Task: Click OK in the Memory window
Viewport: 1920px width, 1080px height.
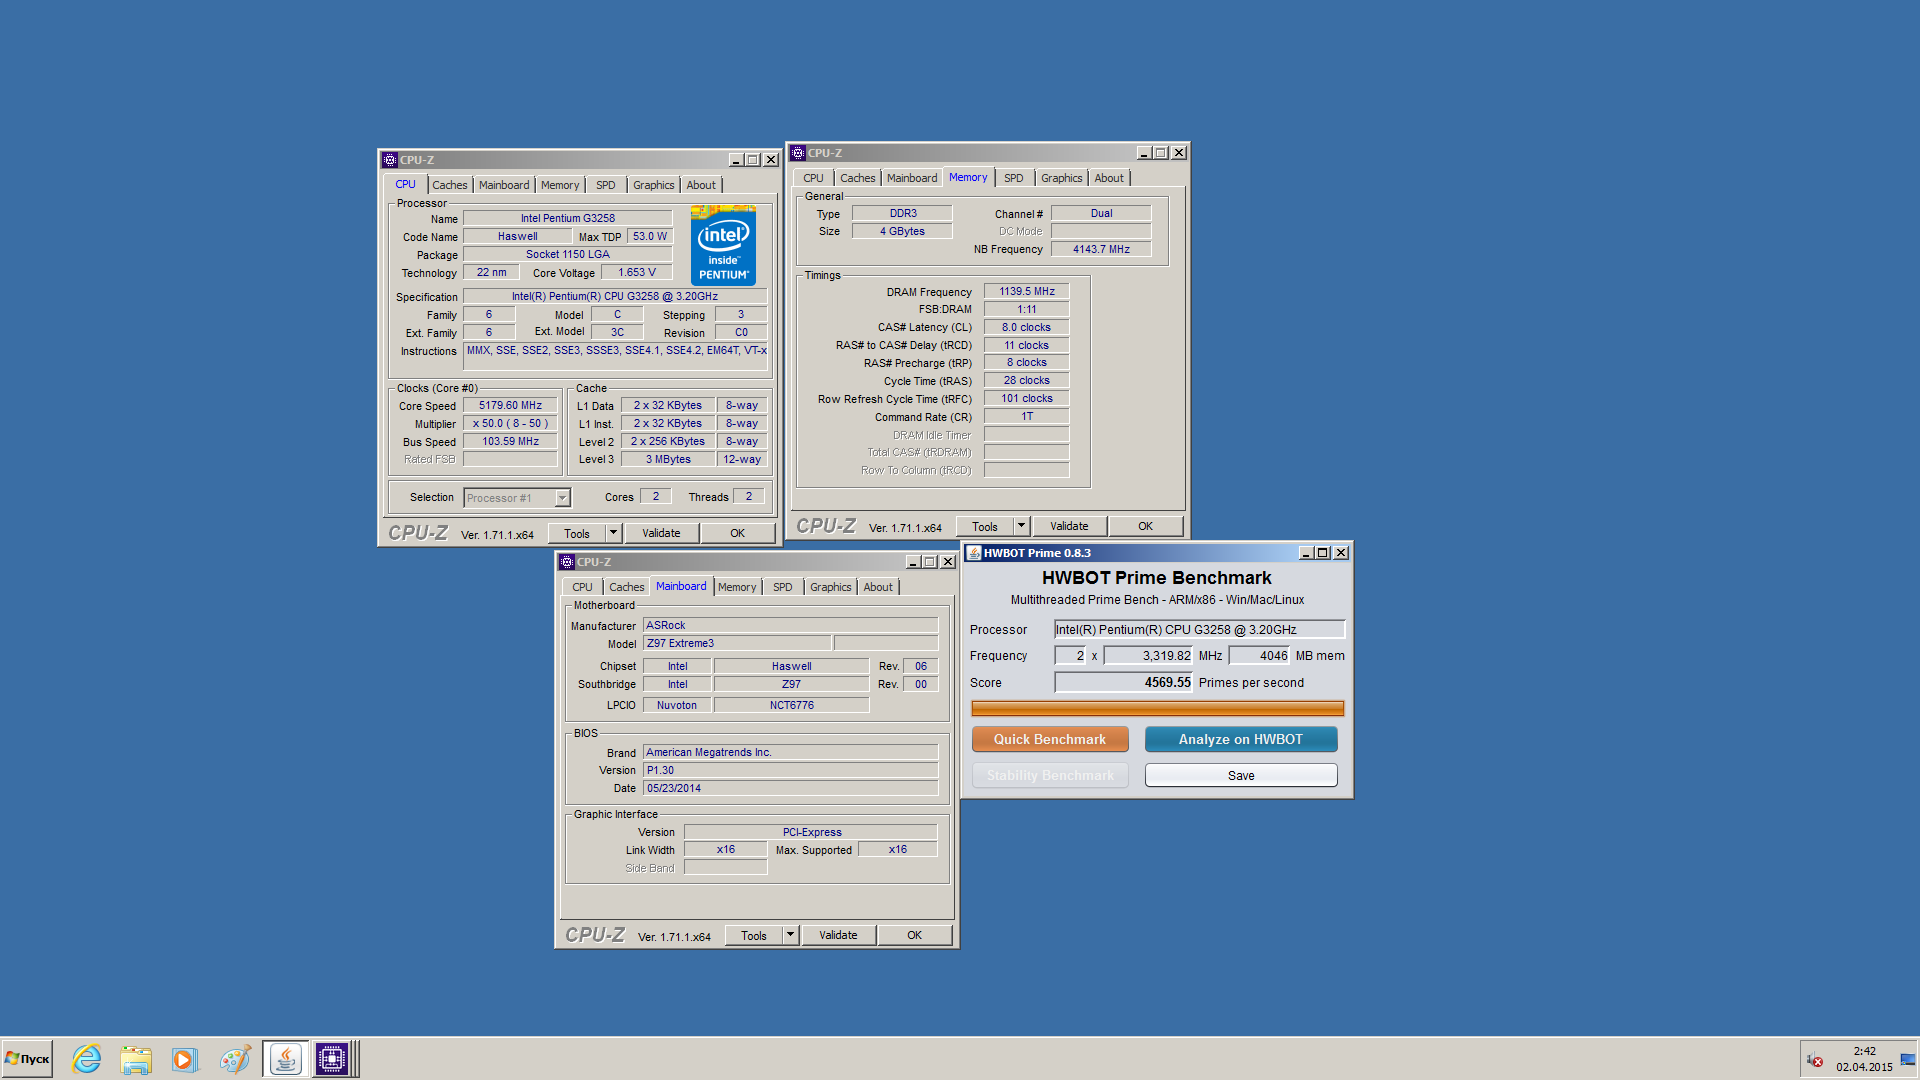Action: 1146,526
